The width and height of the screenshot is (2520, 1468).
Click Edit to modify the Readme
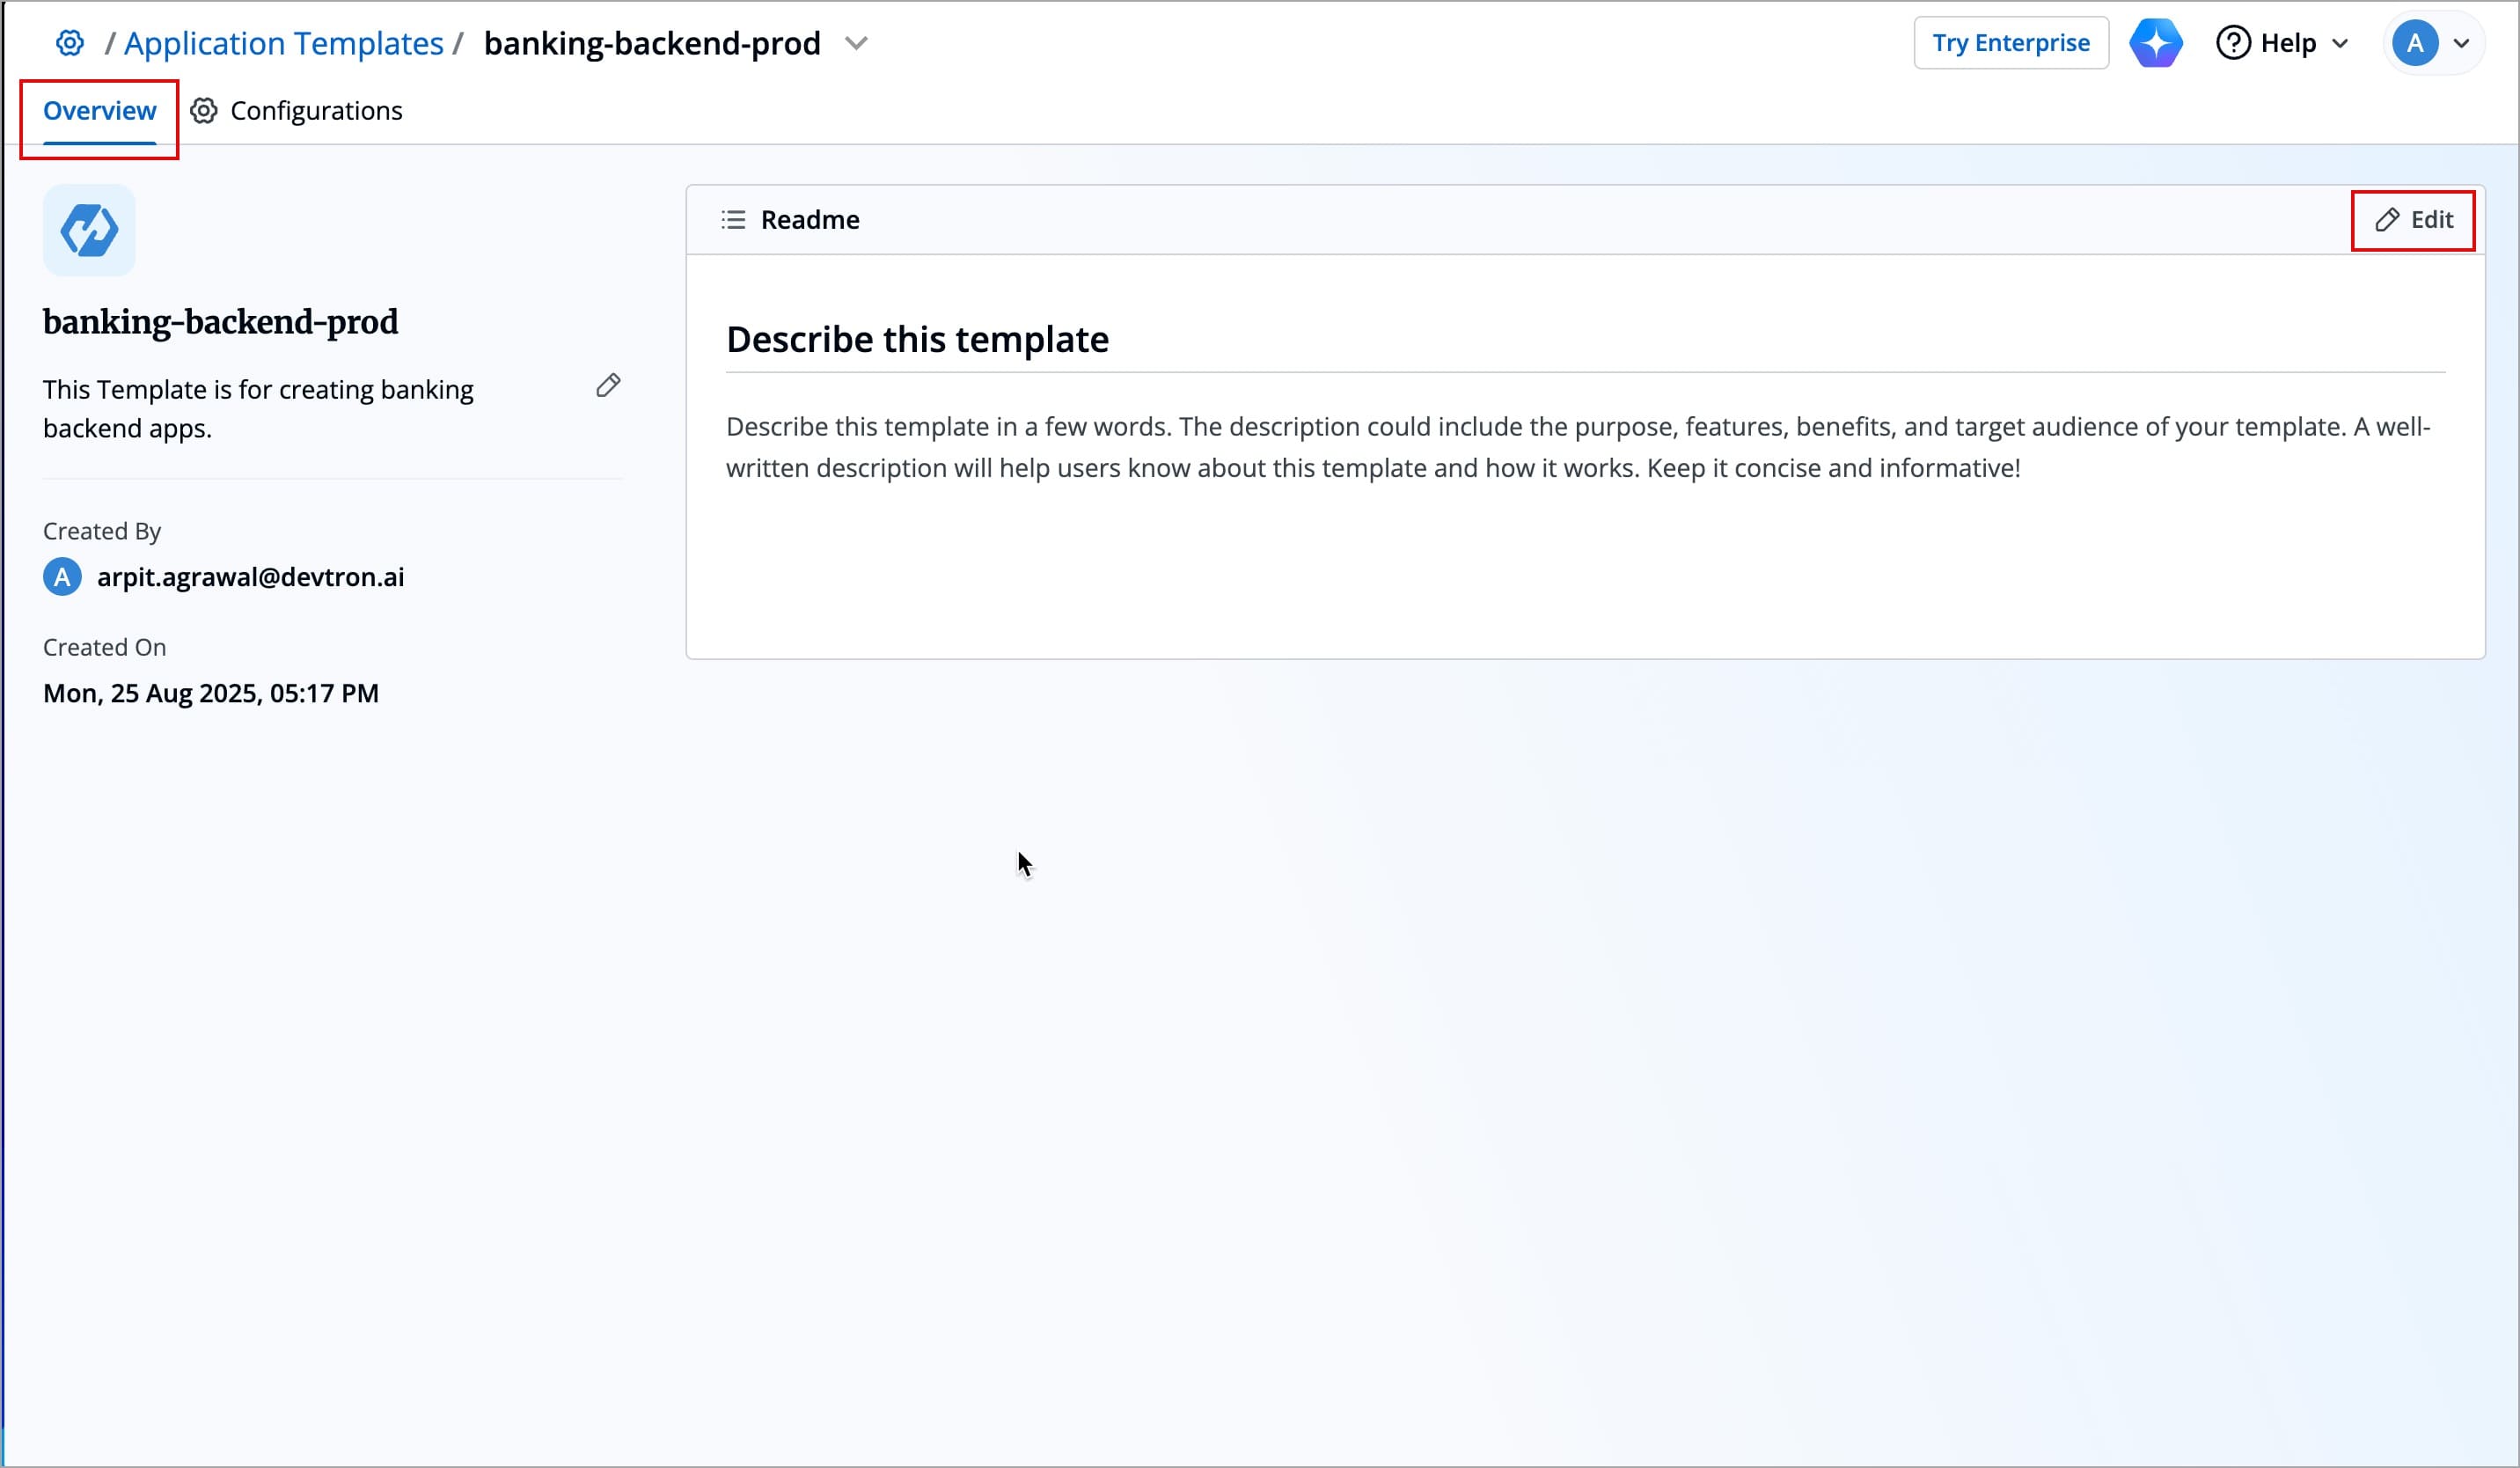tap(2413, 219)
